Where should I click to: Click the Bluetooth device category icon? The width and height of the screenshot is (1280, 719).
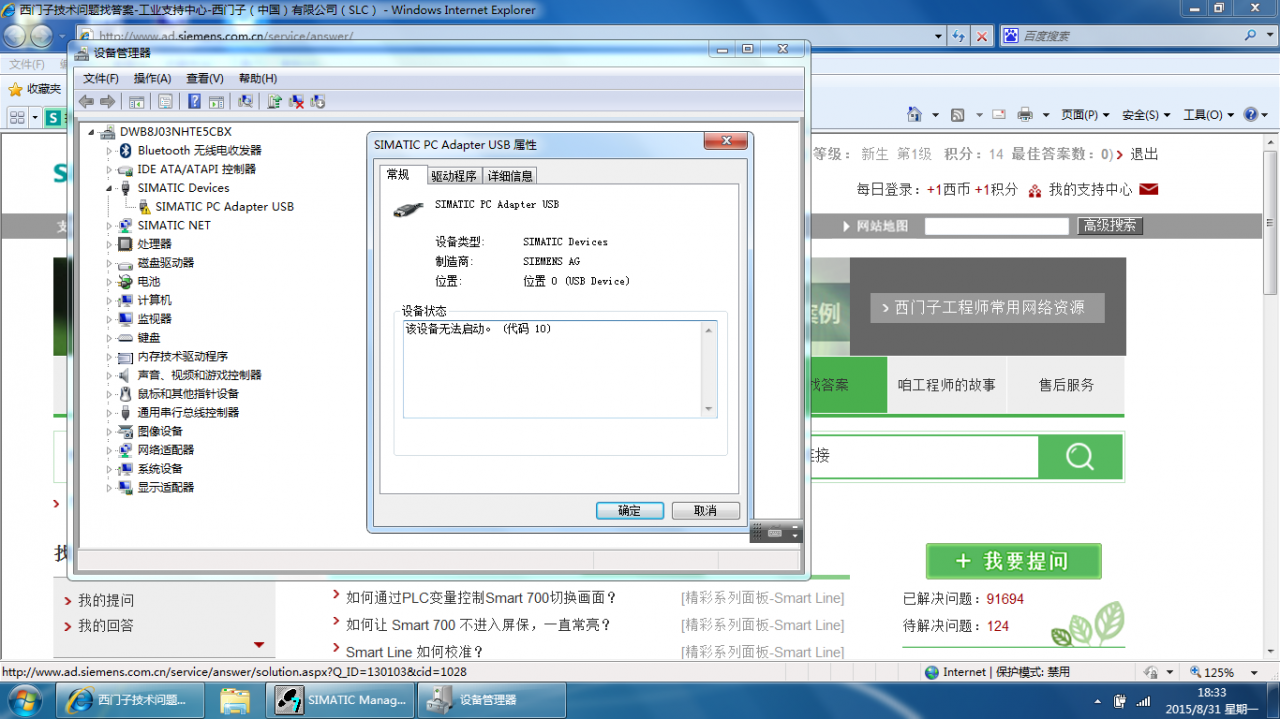(x=126, y=150)
